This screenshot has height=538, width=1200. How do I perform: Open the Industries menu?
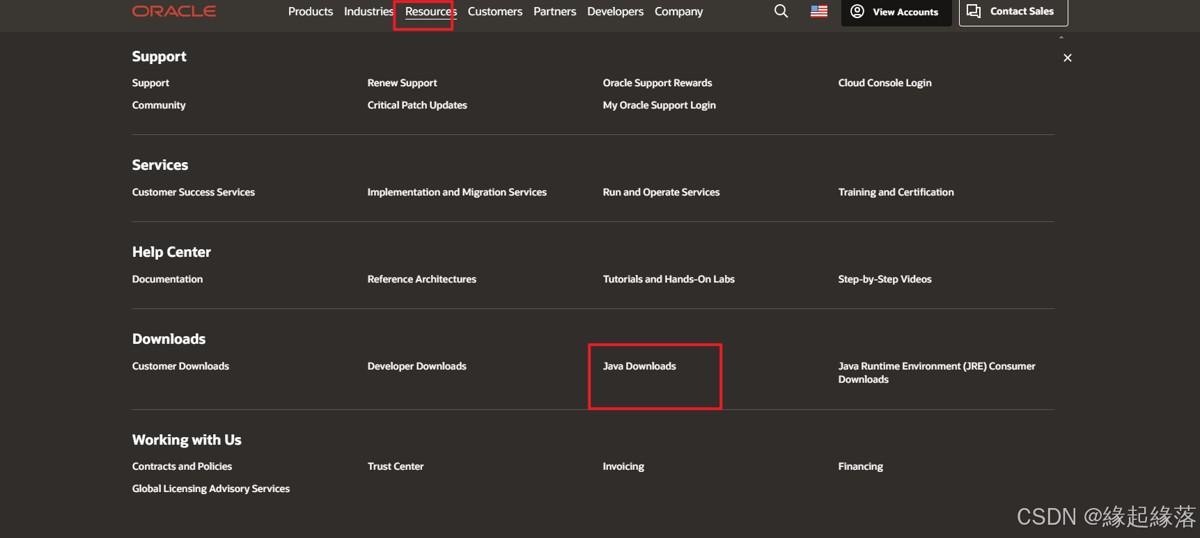pyautogui.click(x=368, y=12)
